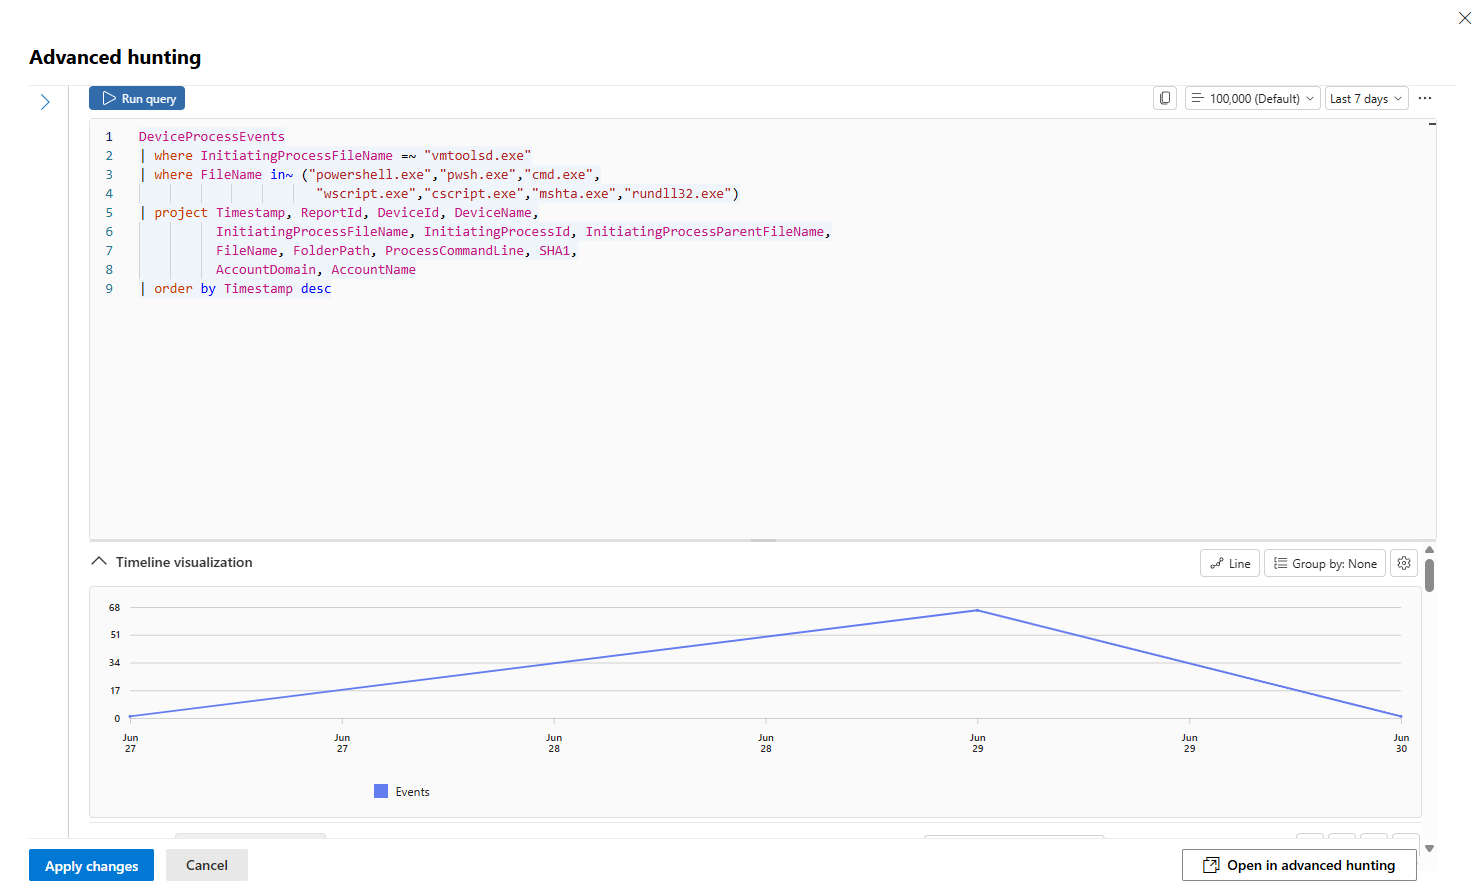
Task: Cancel the query edits
Action: 207,865
